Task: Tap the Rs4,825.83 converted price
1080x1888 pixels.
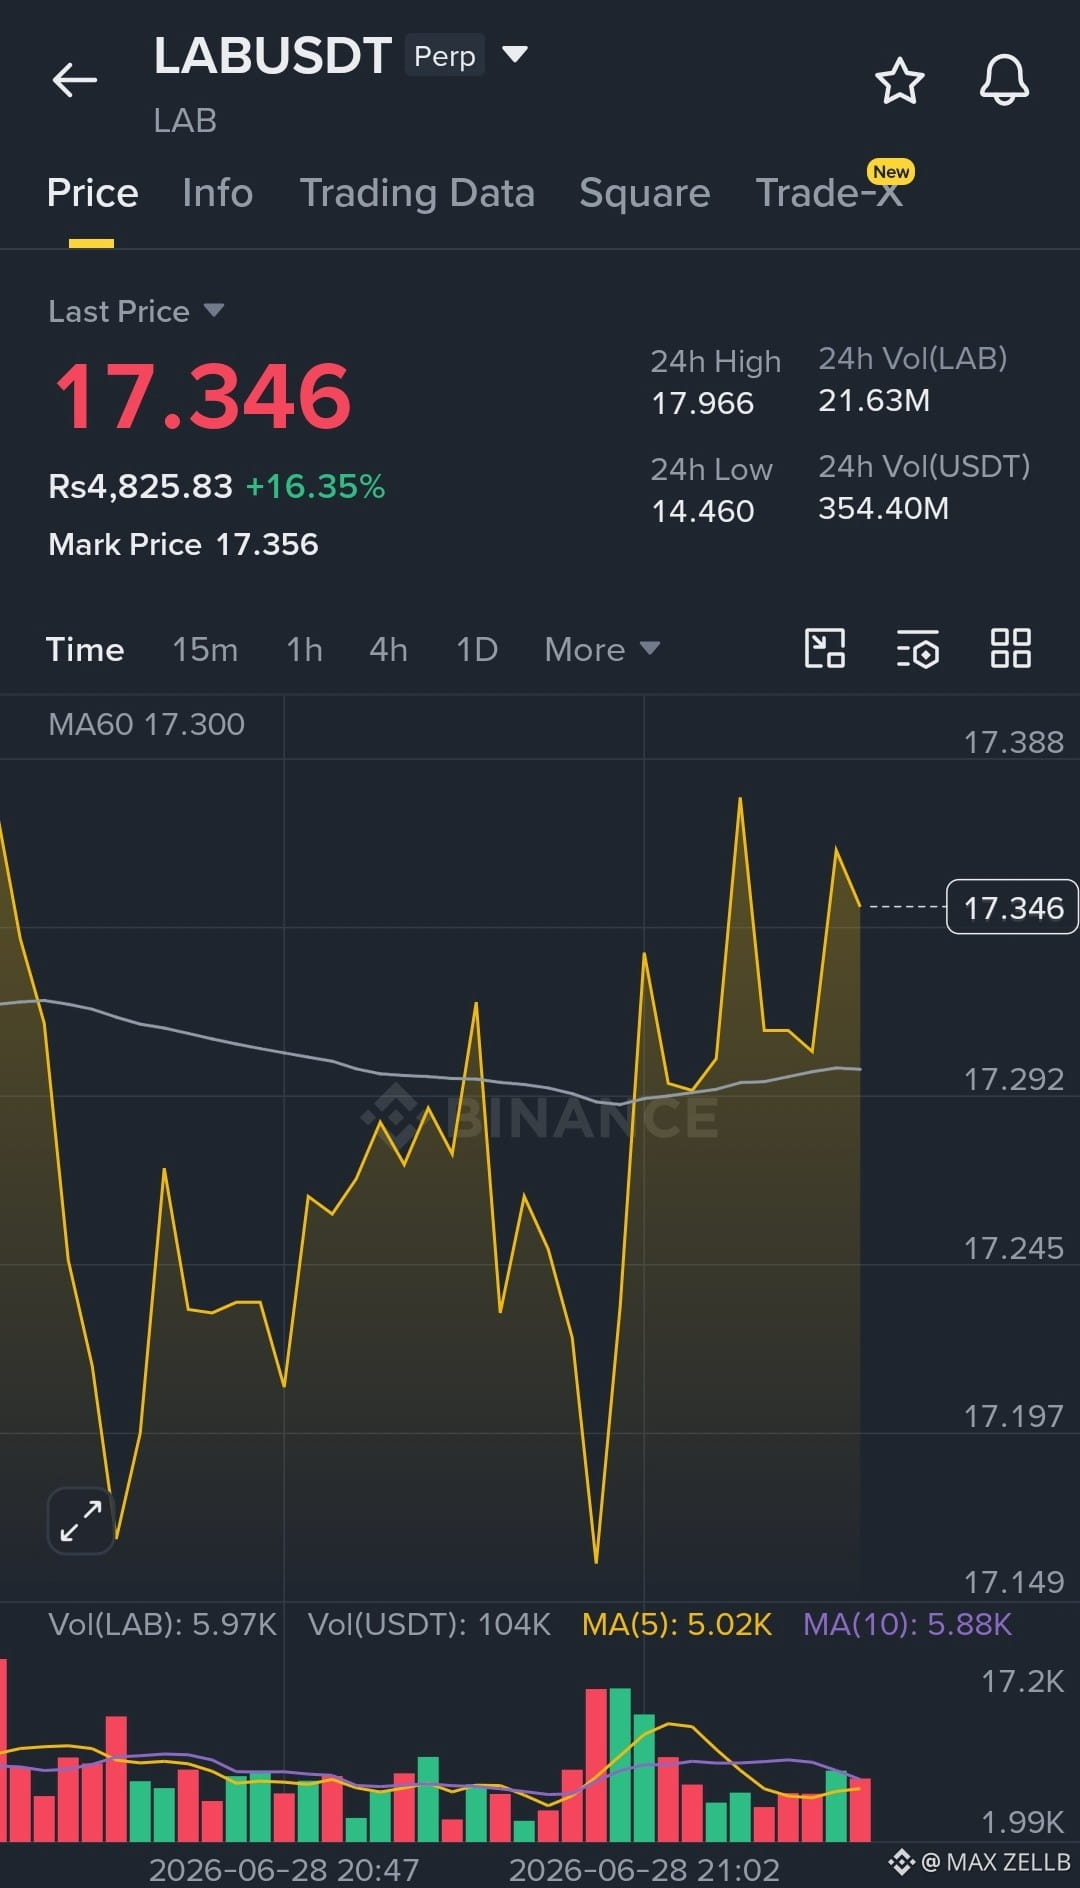Action: click(x=140, y=486)
